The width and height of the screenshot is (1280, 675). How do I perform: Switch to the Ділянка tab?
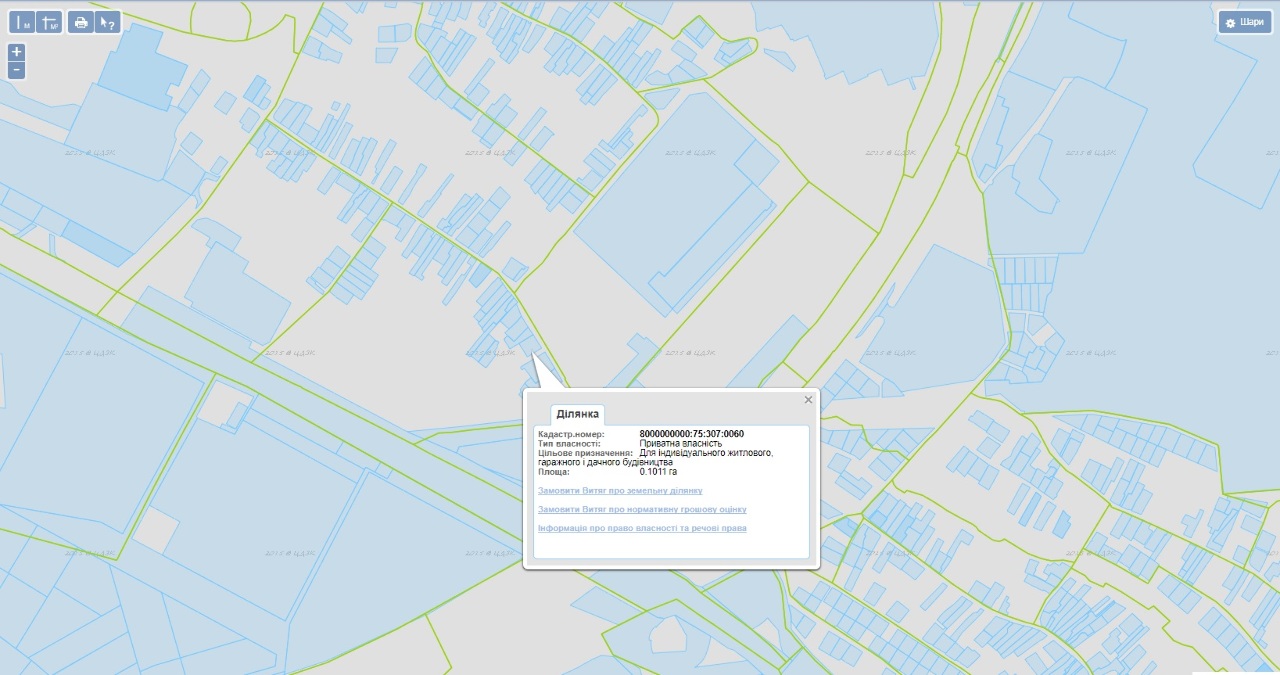(x=577, y=414)
